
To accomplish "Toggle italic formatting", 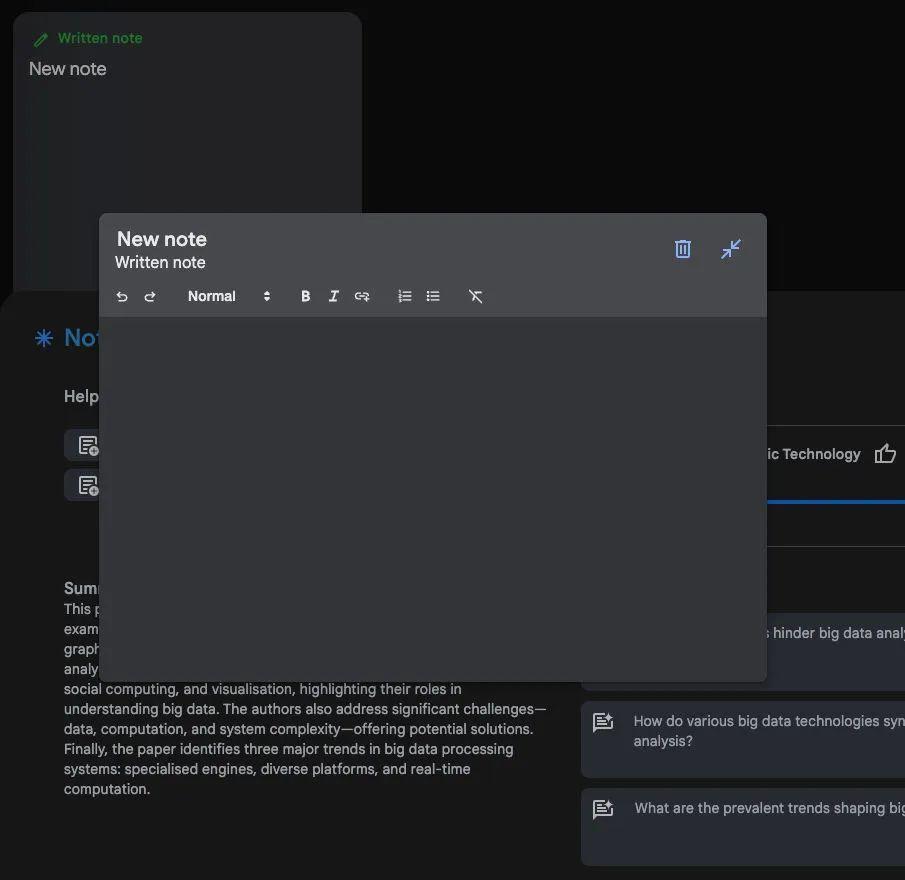I will pos(333,296).
